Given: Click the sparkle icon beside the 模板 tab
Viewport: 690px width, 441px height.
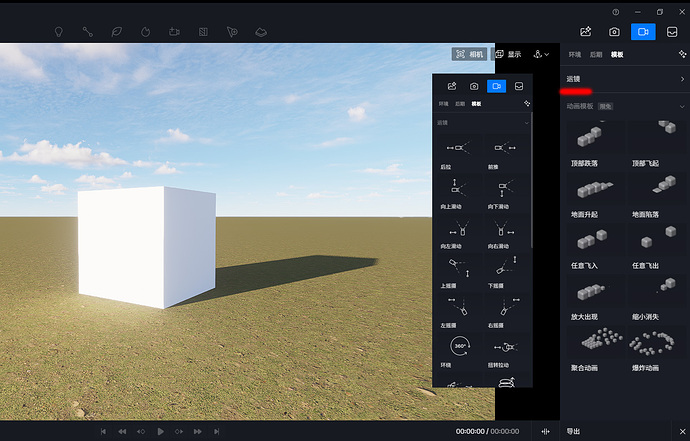Looking at the screenshot, I should click(x=681, y=54).
